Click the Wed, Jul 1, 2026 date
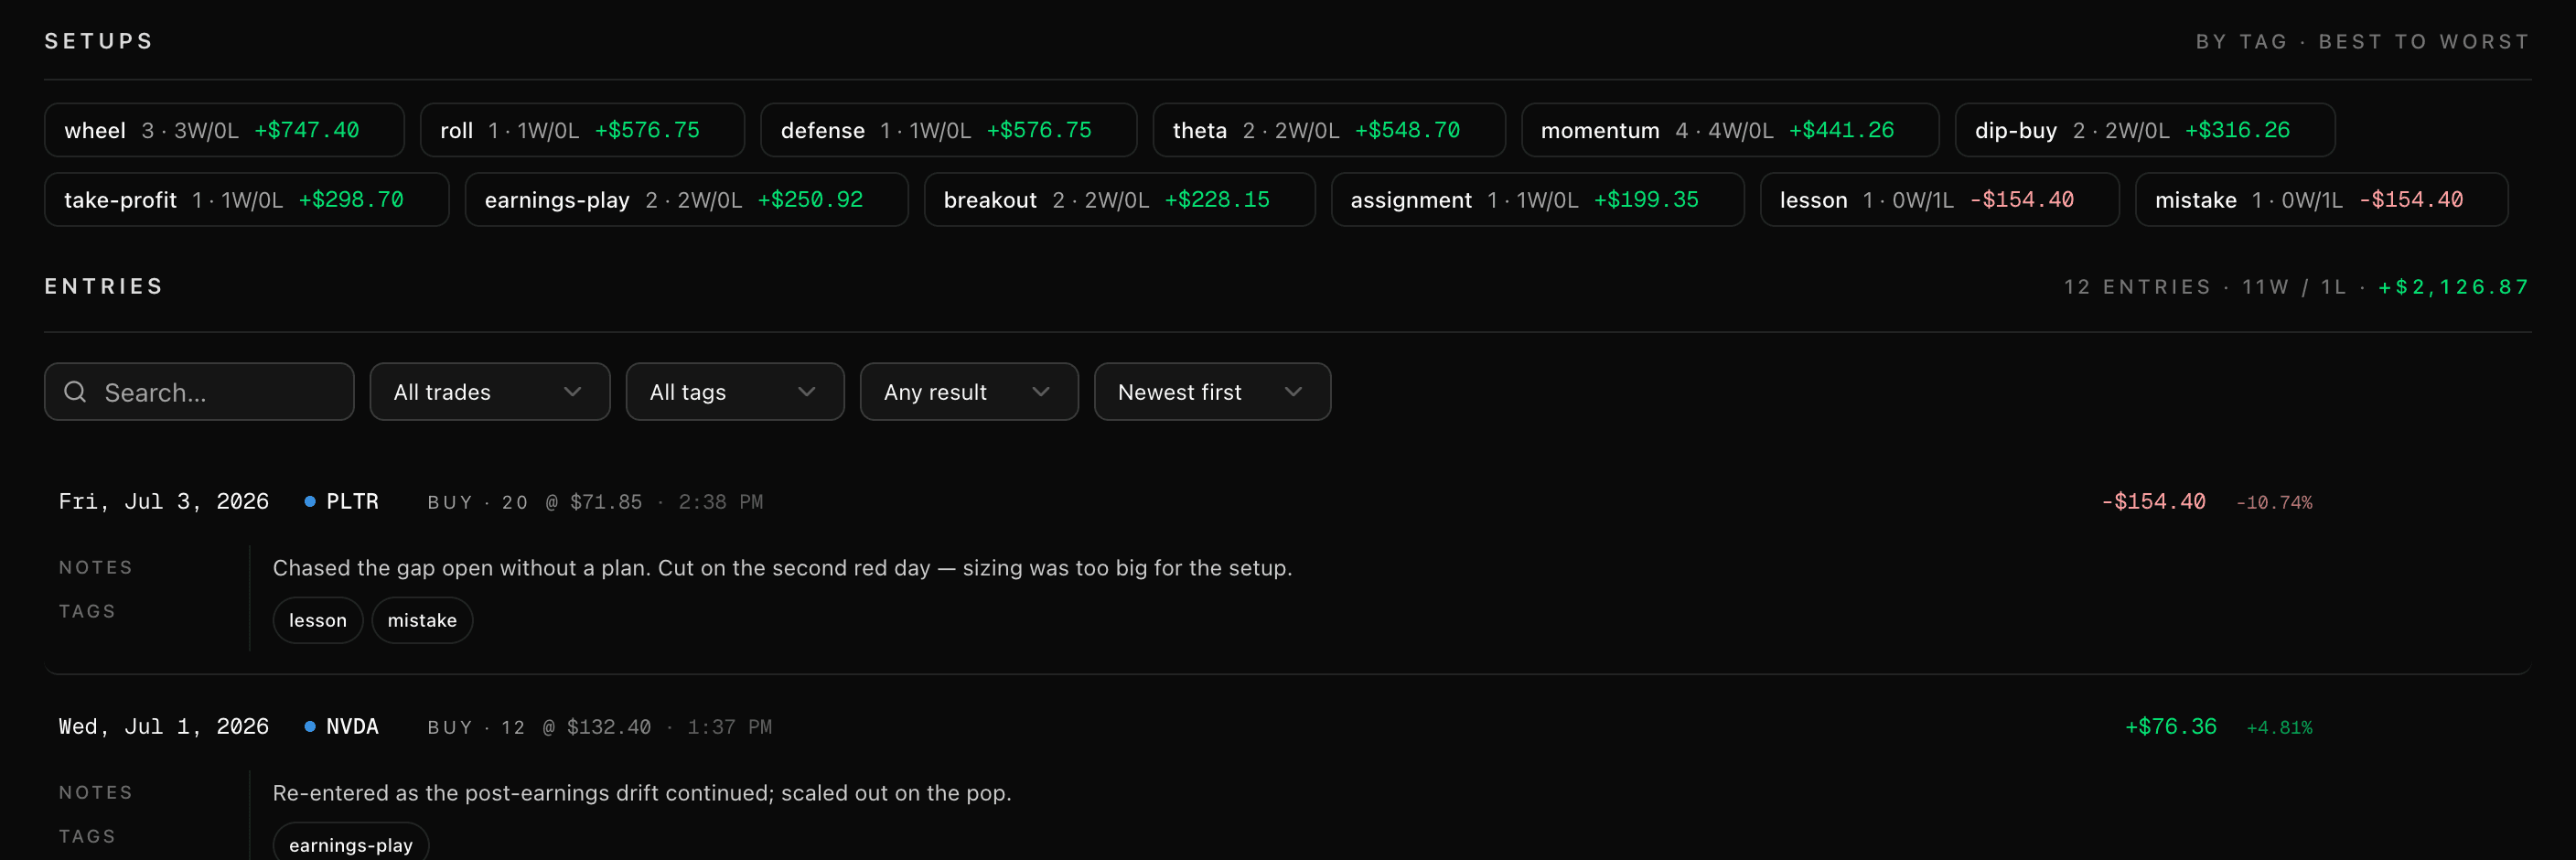2576x860 pixels. [x=164, y=727]
